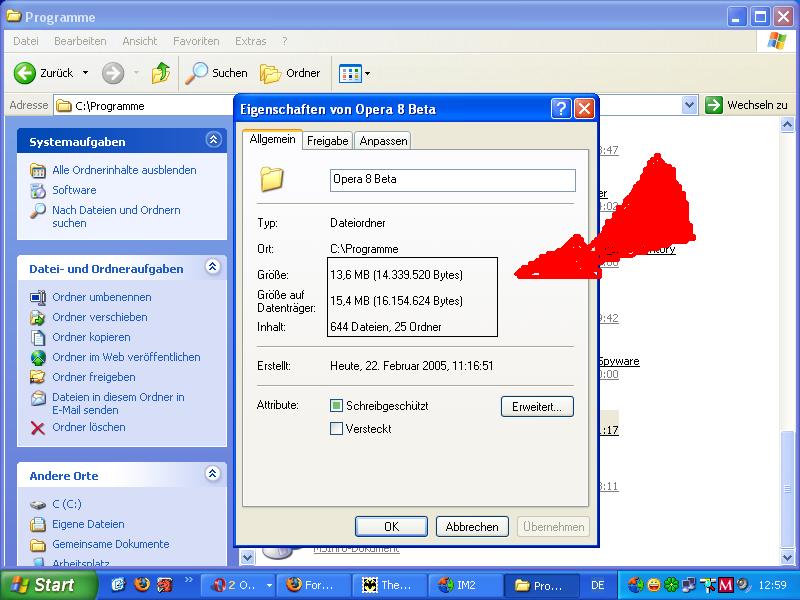Viewport: 800px width, 600px height.
Task: Click Ordner freigeben
Action: 94,377
